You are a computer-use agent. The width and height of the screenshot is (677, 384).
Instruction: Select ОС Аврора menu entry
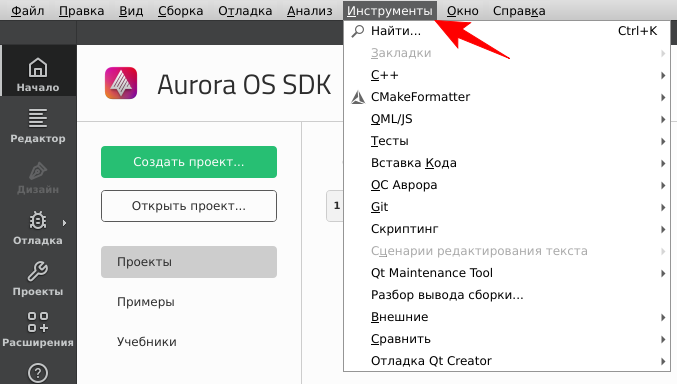507,185
